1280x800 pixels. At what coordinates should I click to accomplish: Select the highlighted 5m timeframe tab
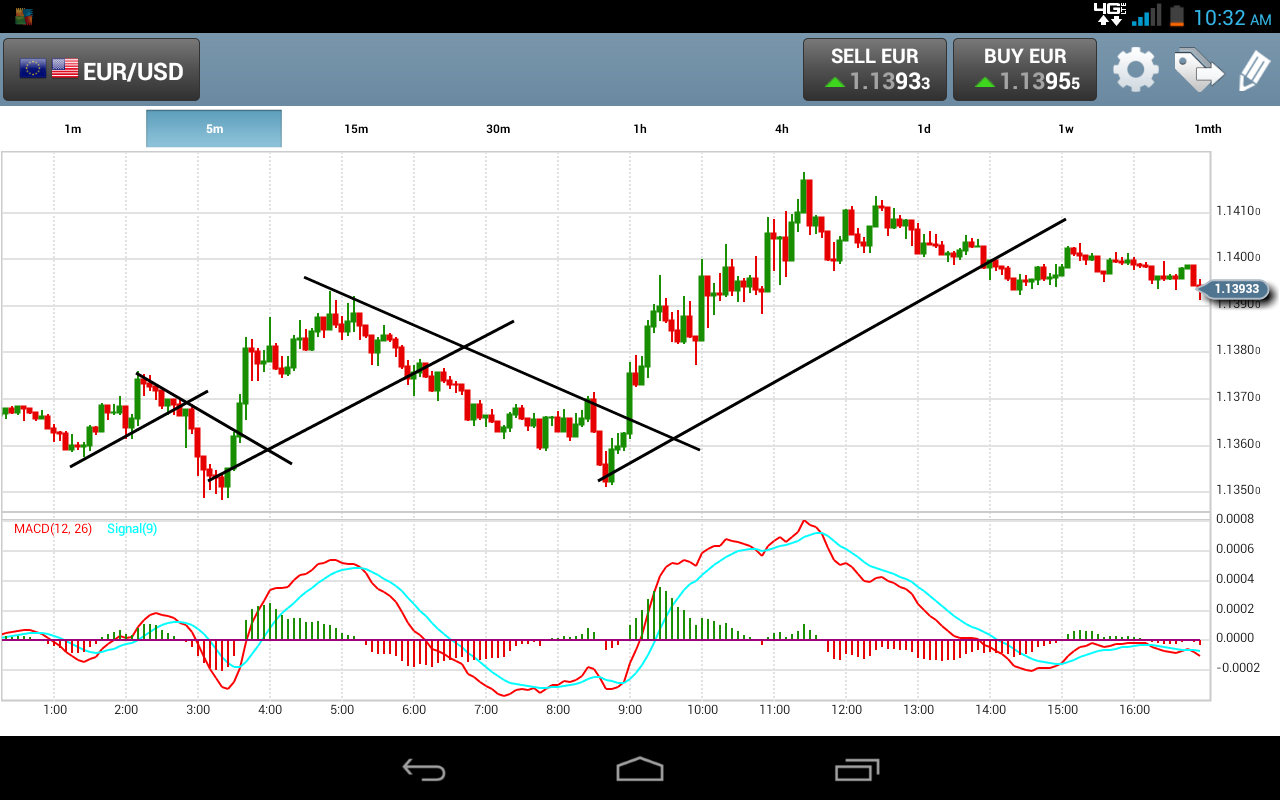214,129
